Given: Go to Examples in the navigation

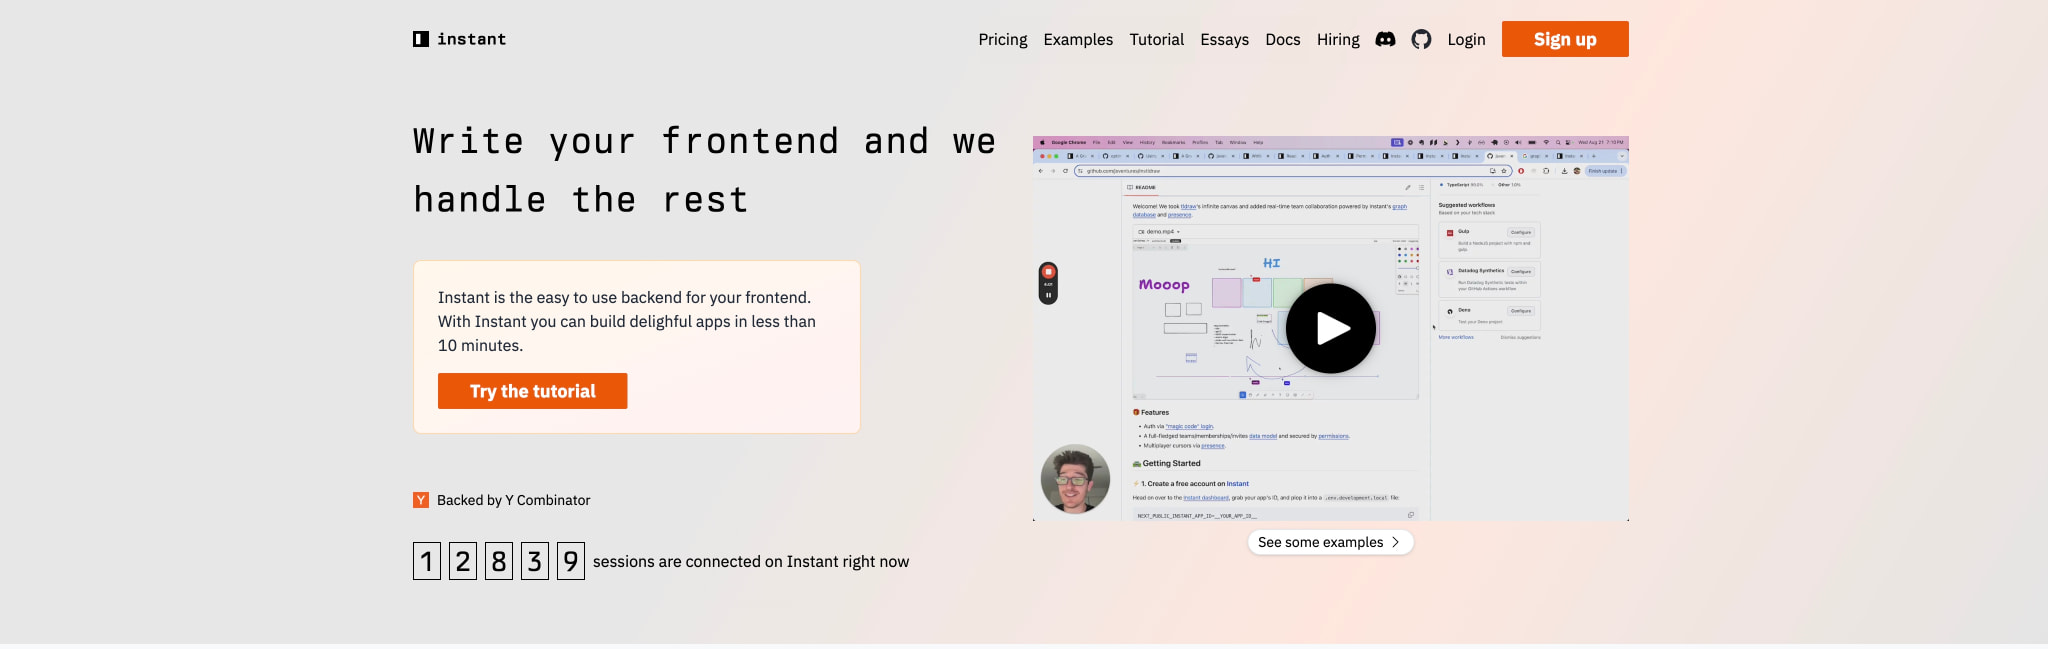Looking at the screenshot, I should point(1078,39).
